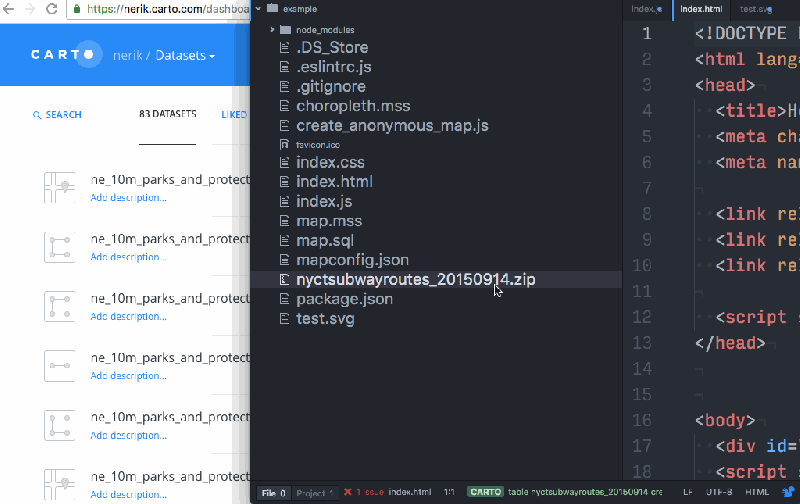The image size is (800, 504).
Task: Click index.html file name in status bar
Action: click(410, 492)
